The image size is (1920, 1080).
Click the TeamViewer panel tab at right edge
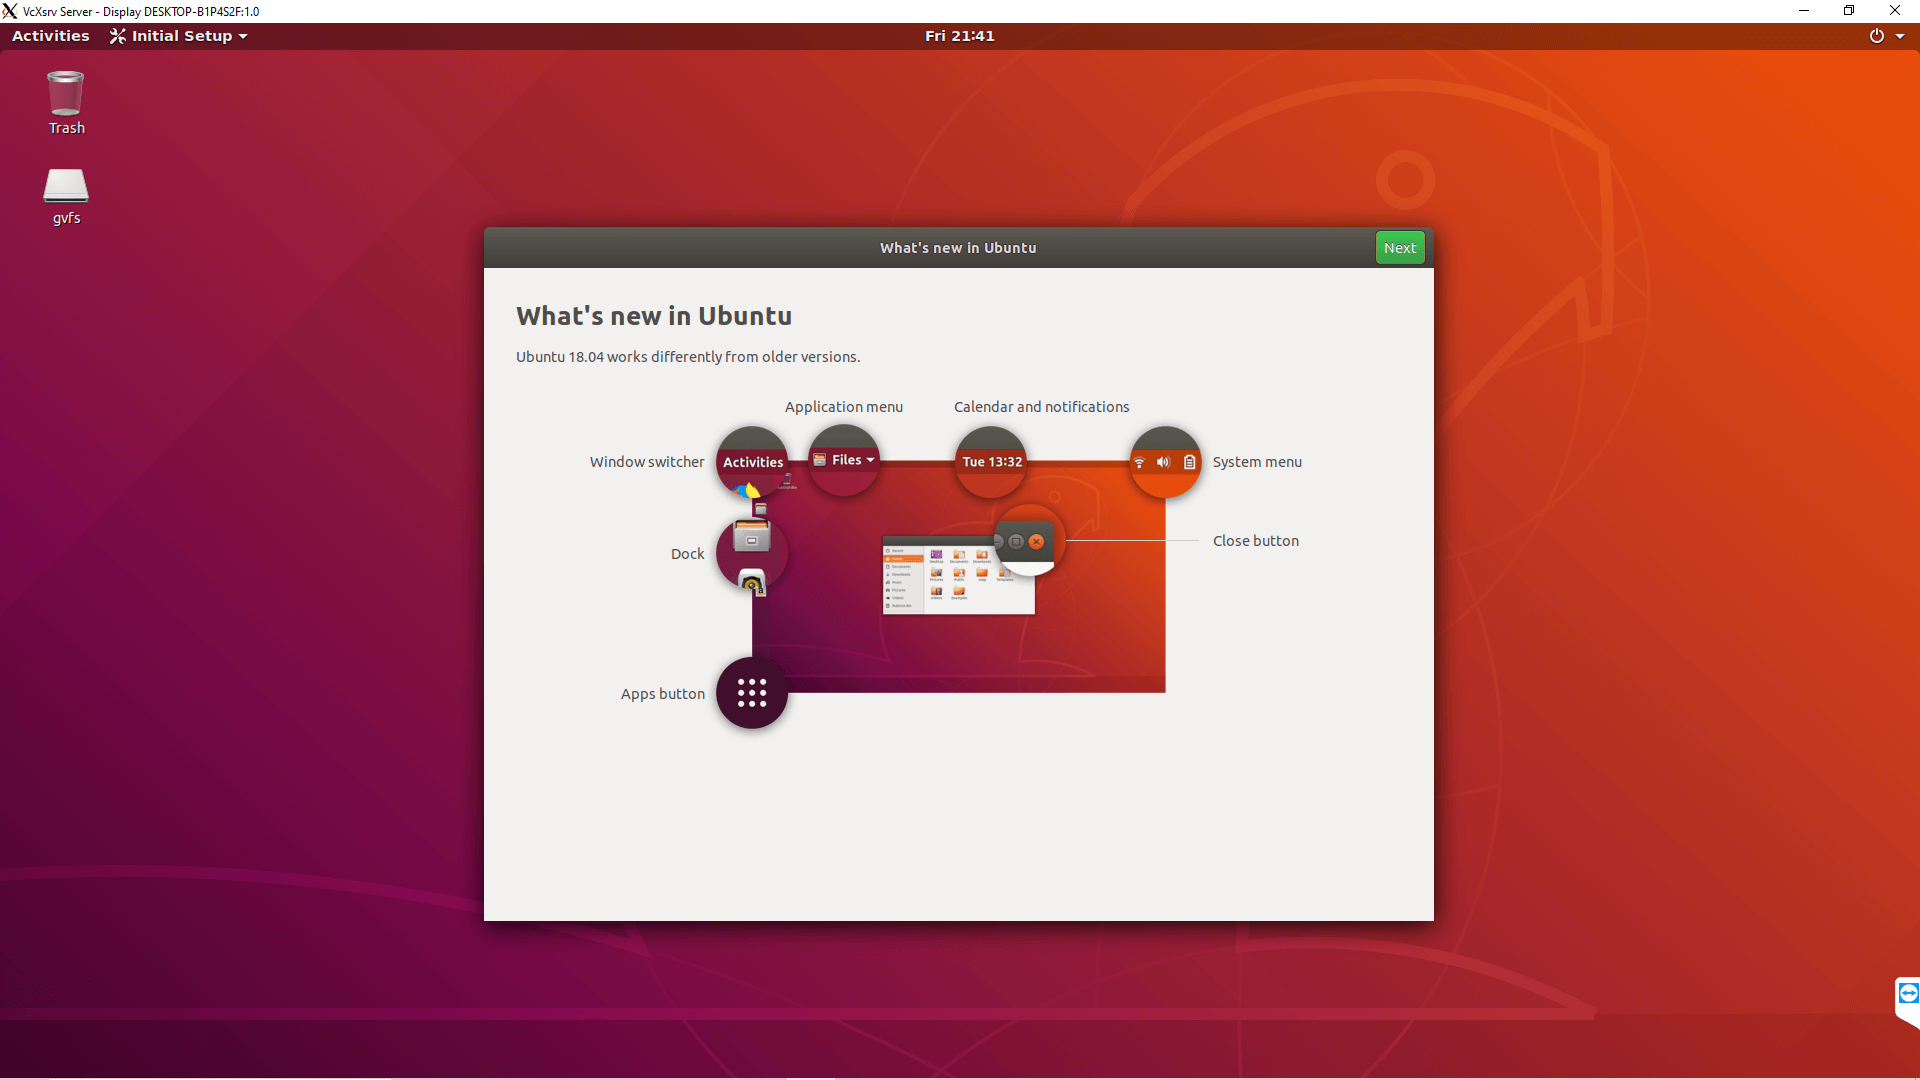[x=1907, y=994]
